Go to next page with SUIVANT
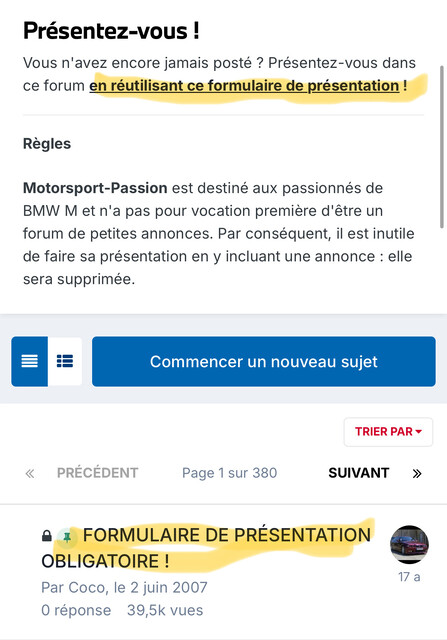This screenshot has height=640, width=447. (358, 473)
